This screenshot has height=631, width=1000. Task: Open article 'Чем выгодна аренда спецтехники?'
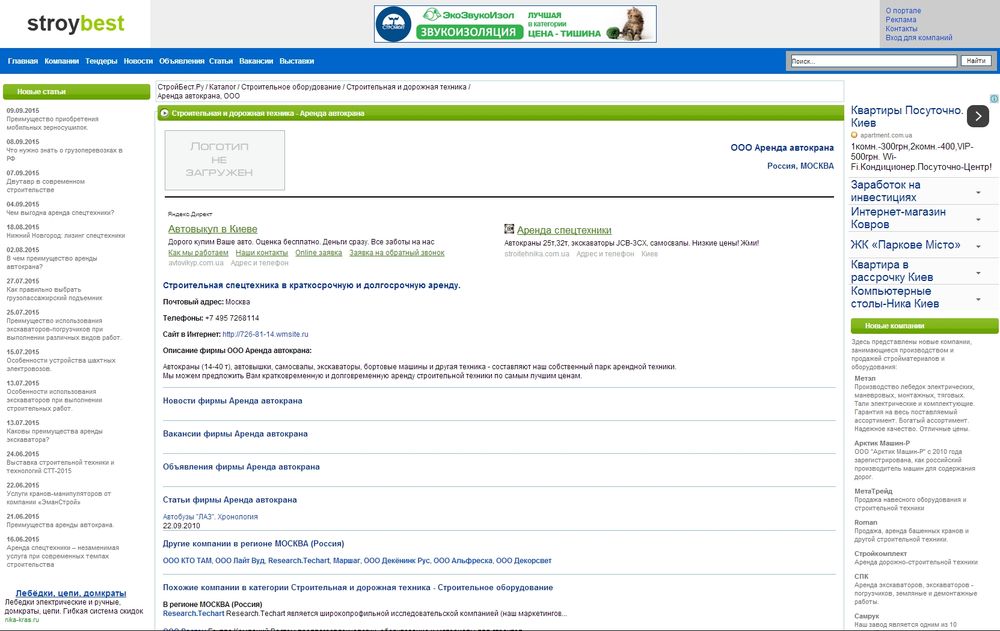click(61, 213)
